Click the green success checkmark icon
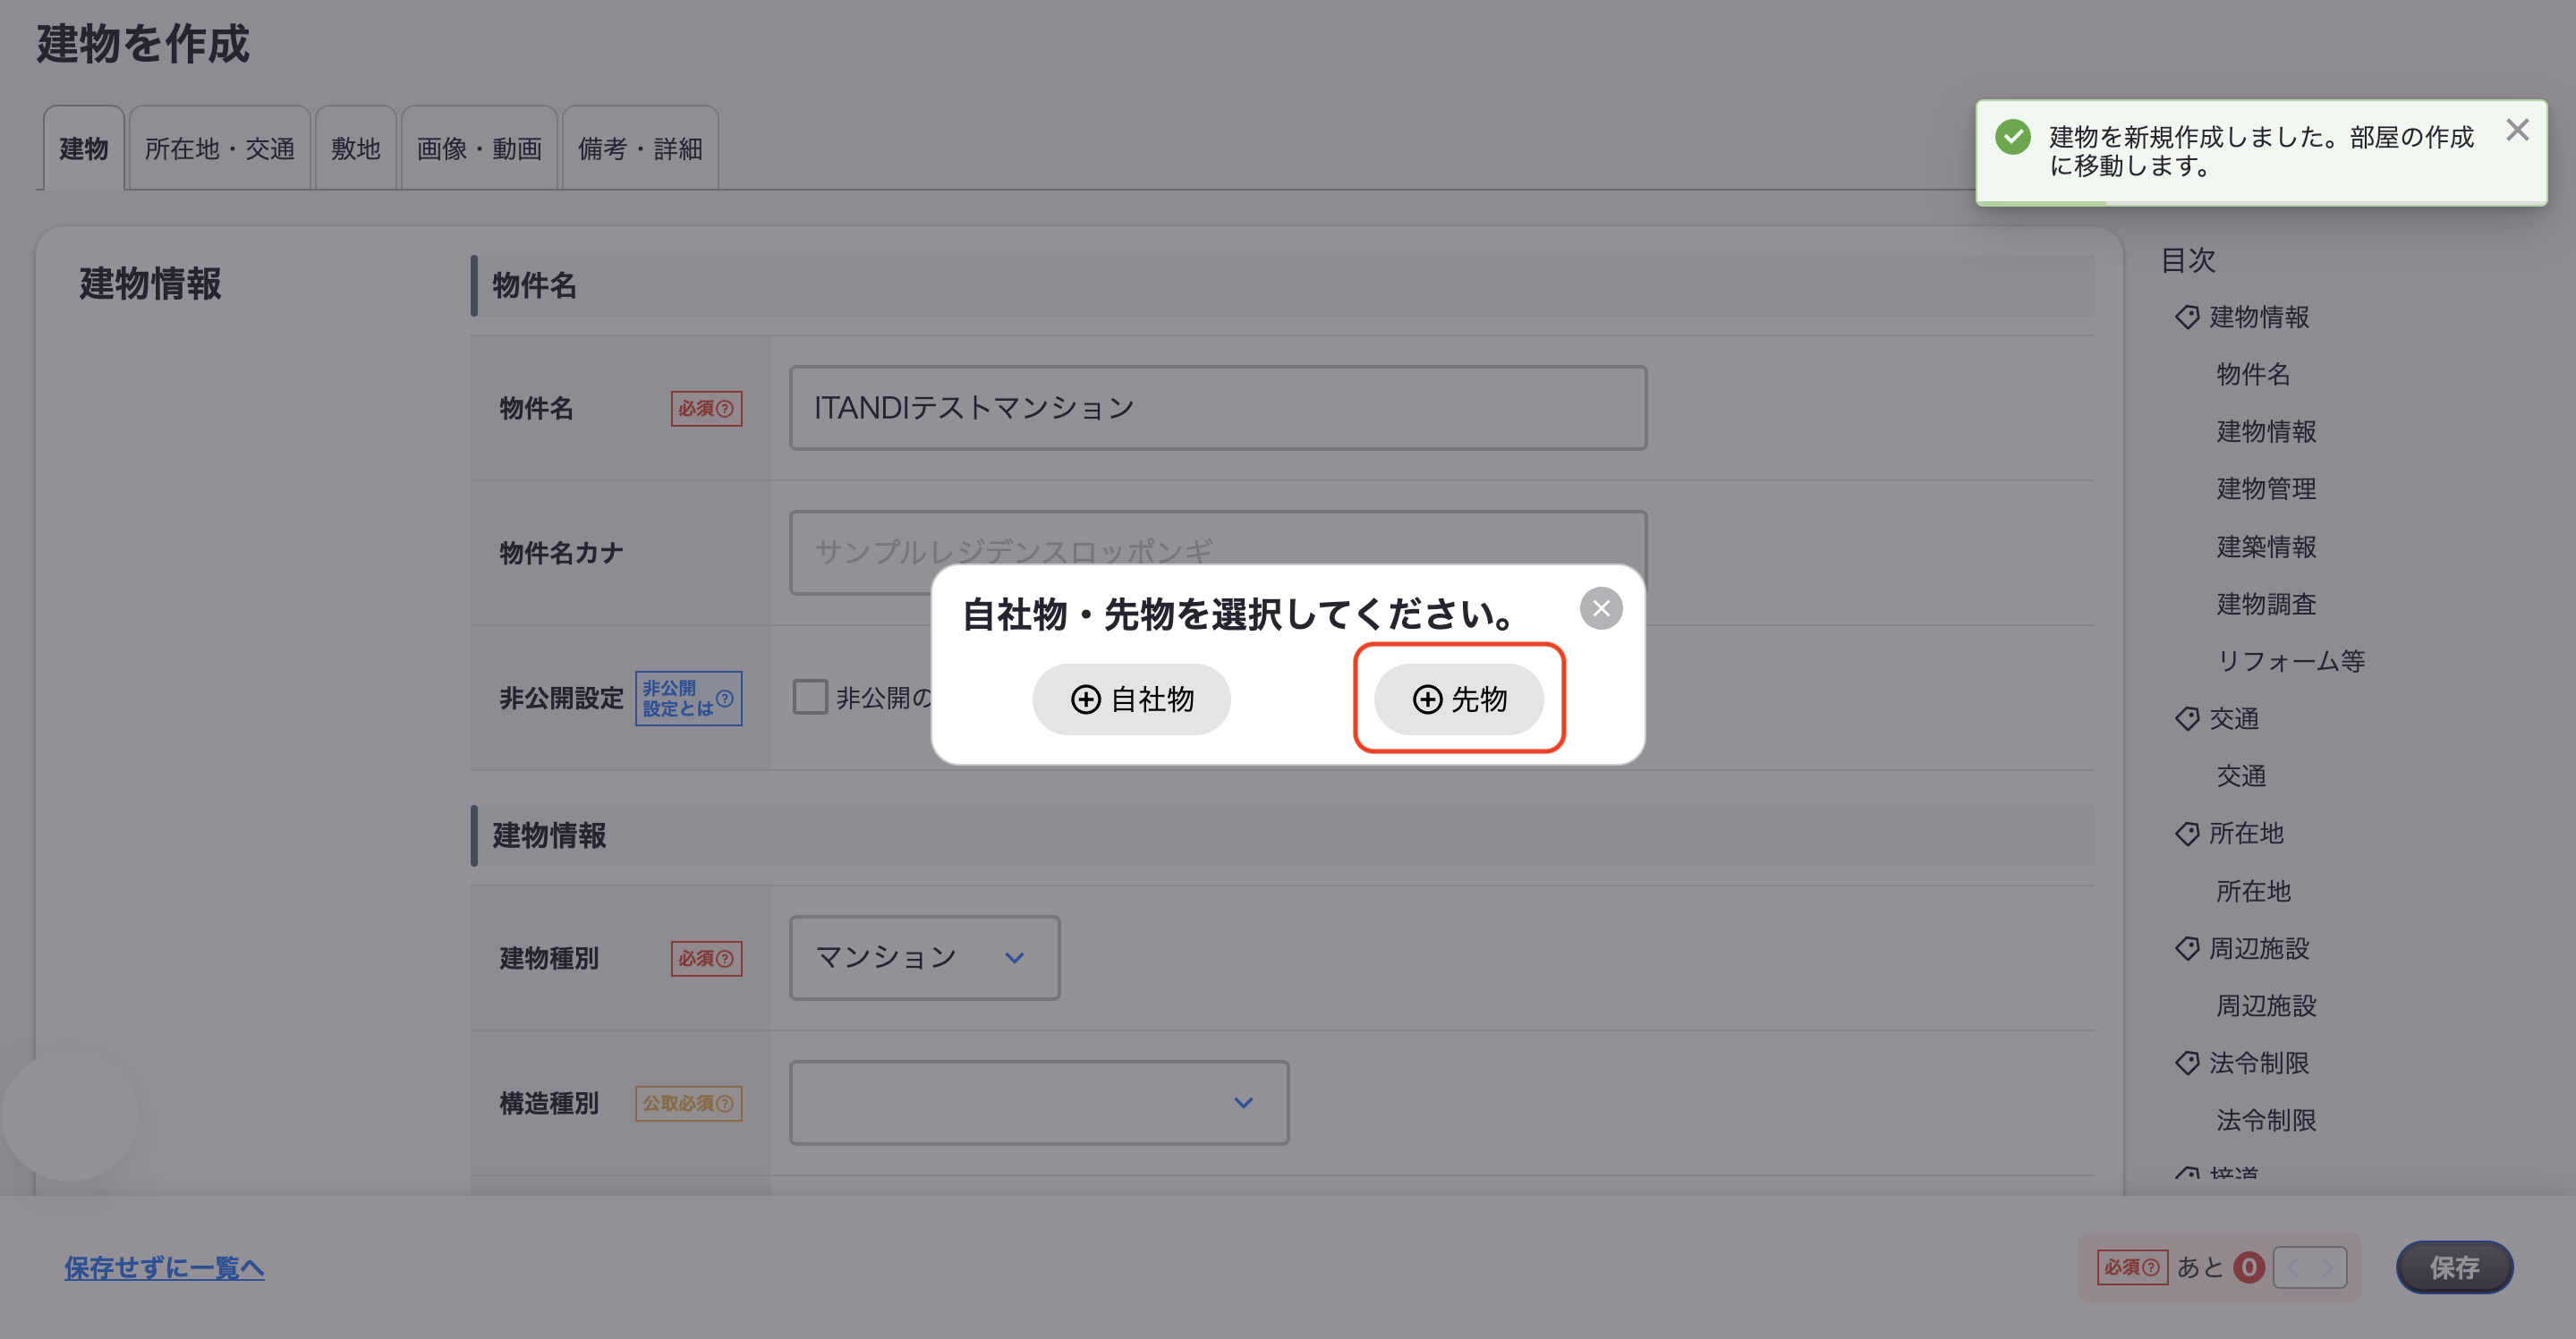 coord(2013,137)
